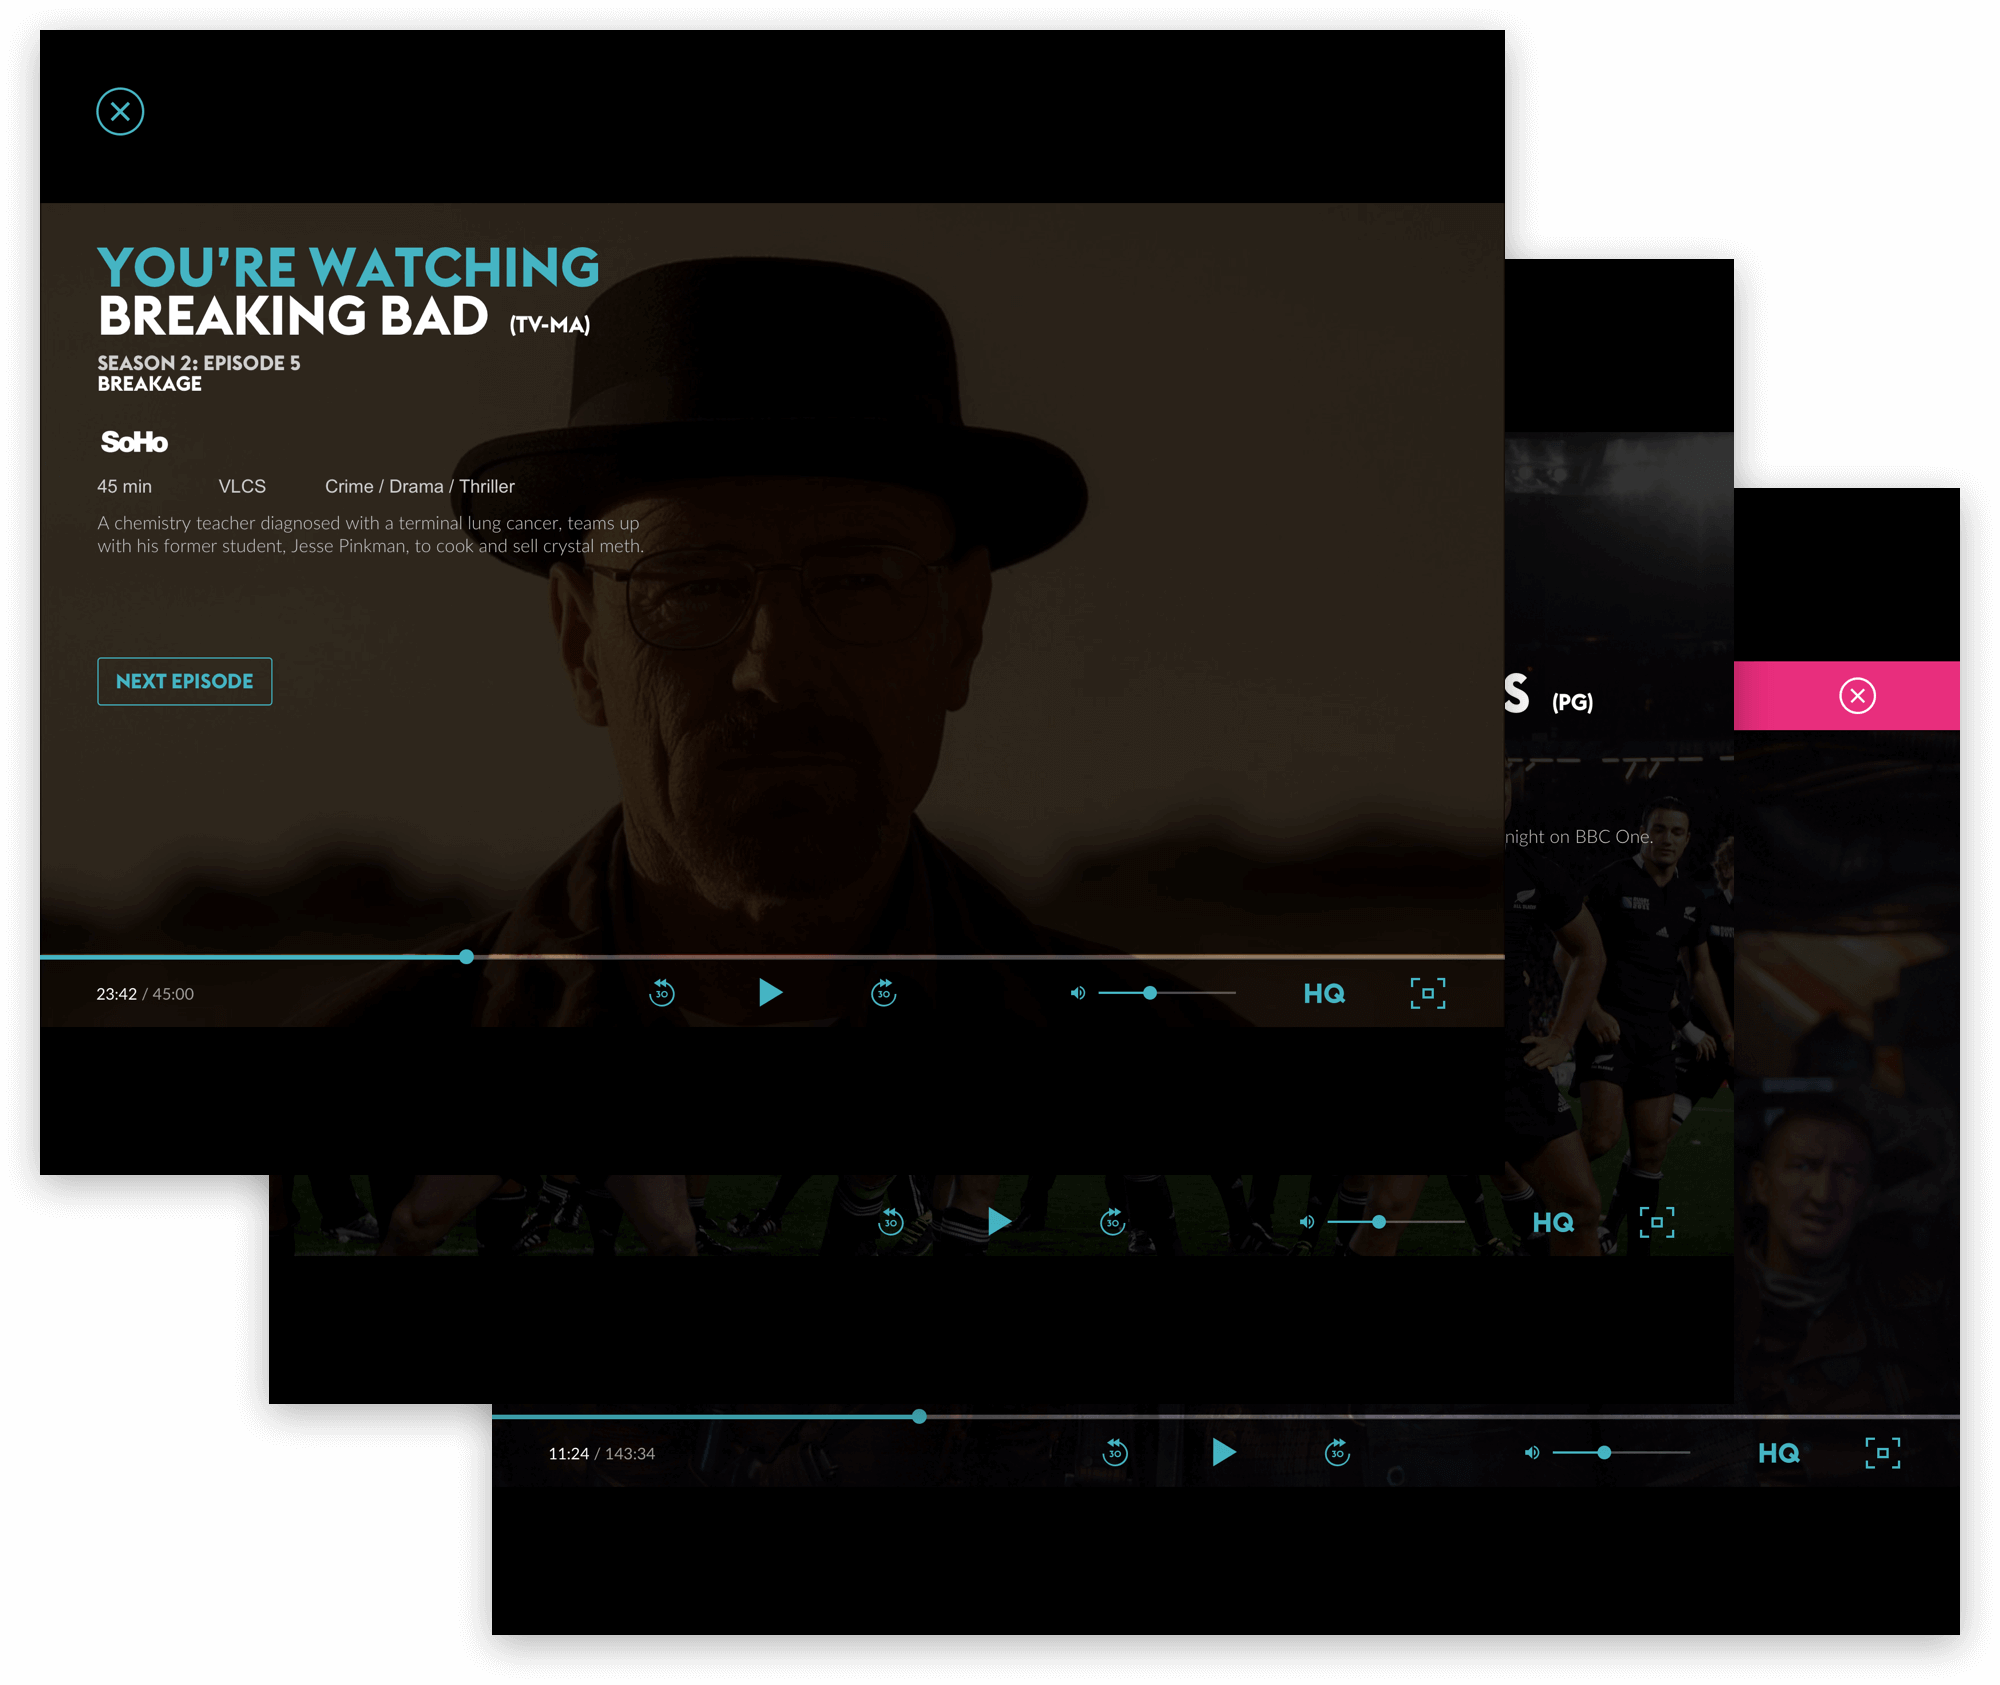Enter fullscreen in the rugby player window
Image resolution: width=2000 pixels, height=1685 pixels.
click(x=1657, y=1222)
